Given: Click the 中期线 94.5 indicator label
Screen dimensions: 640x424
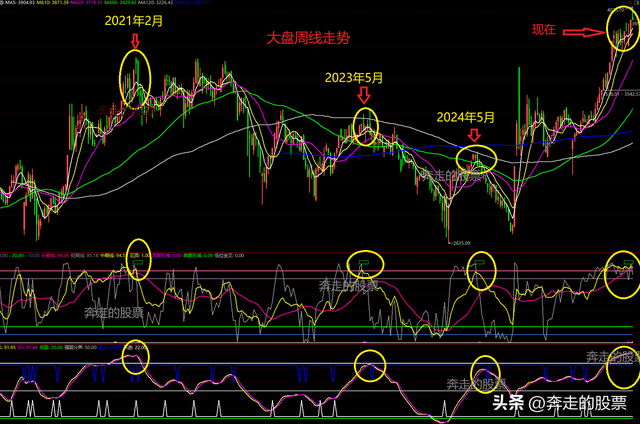Looking at the screenshot, I should point(112,255).
